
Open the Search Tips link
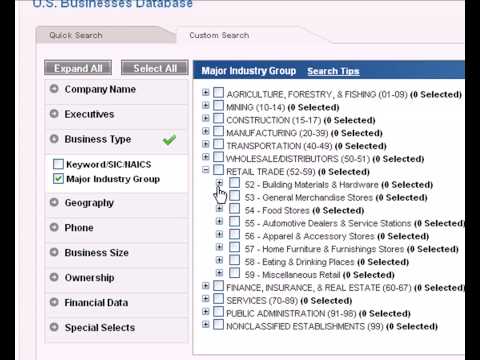[333, 71]
